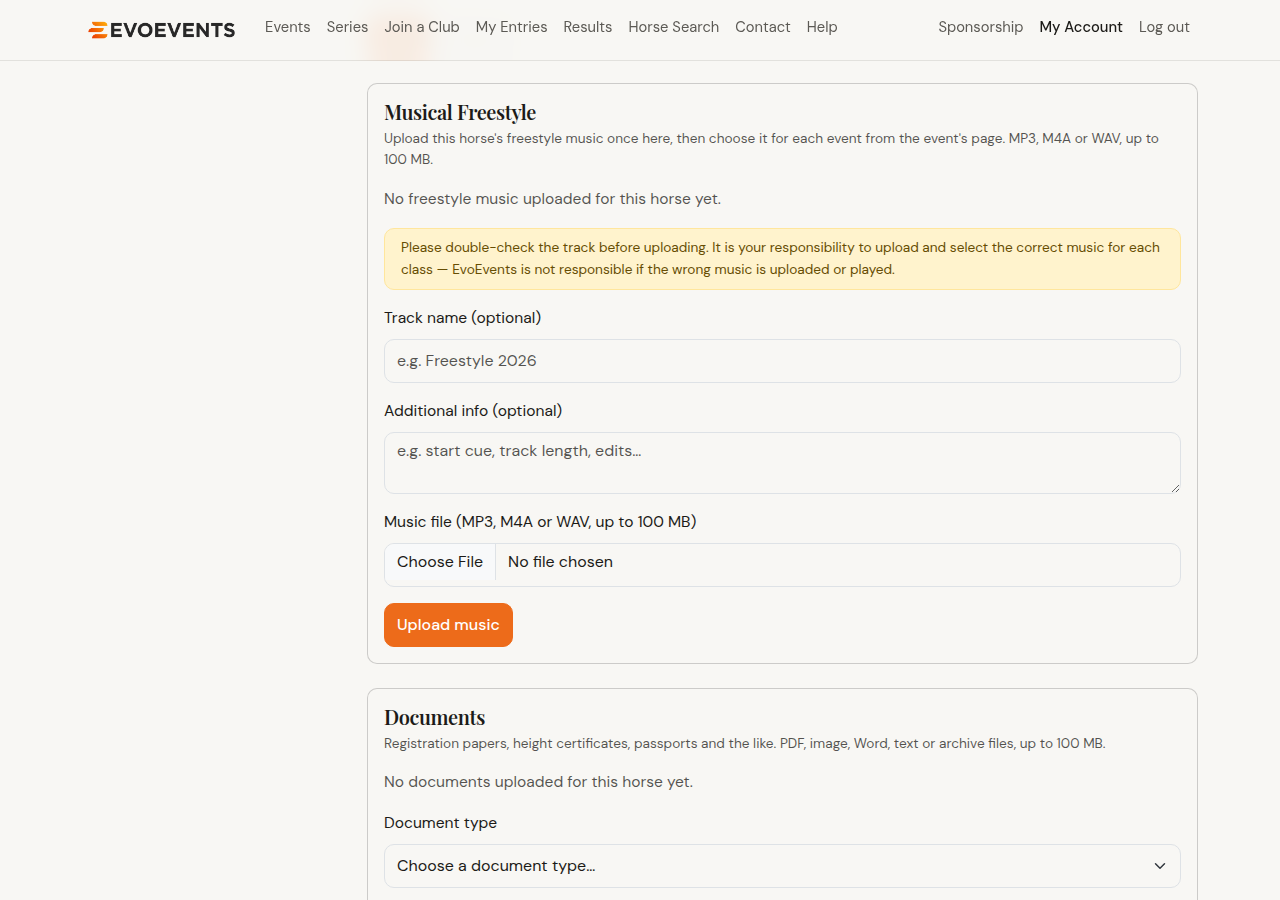
Task: Click the Musical Freestyle heading
Action: coord(460,112)
